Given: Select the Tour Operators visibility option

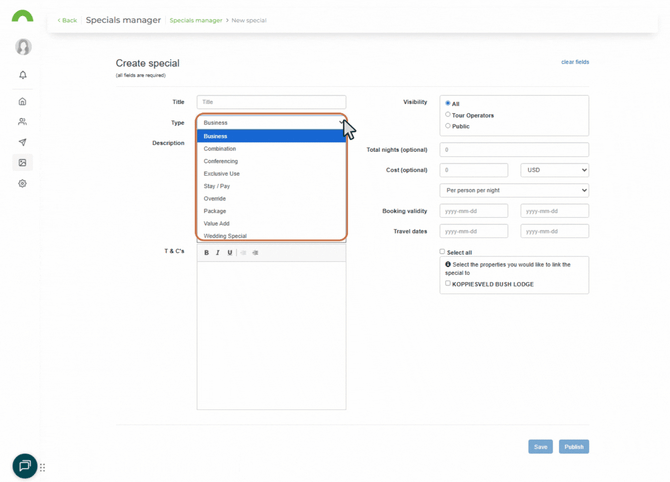Looking at the screenshot, I should point(448,115).
